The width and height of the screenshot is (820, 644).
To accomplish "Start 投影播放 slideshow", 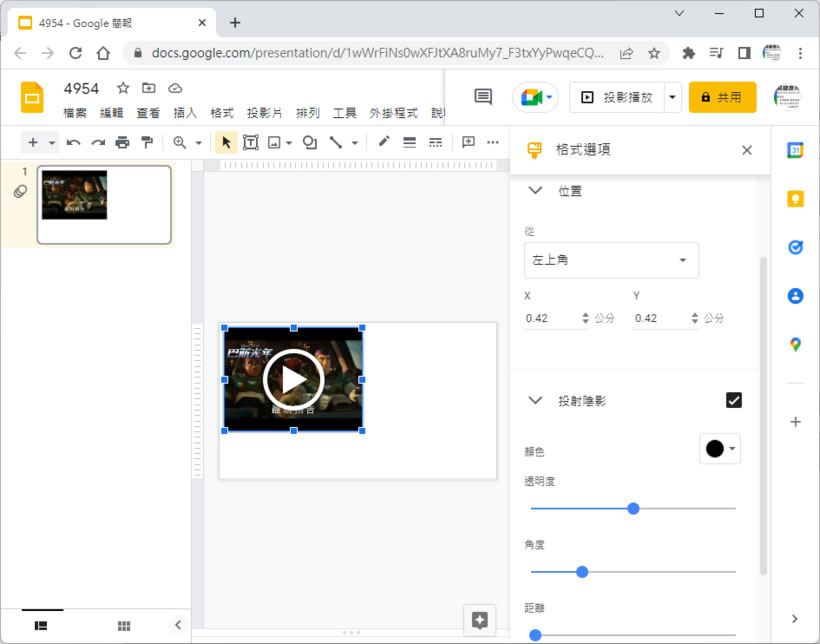I will (617, 97).
